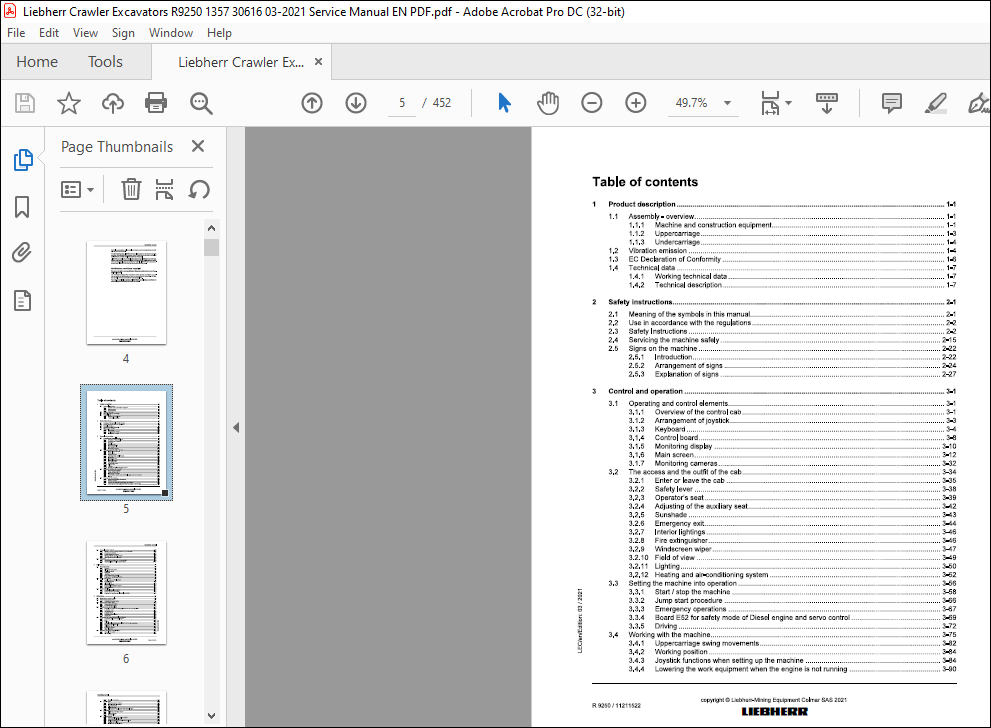This screenshot has height=728, width=991.
Task: Open the Layers/content sidebar panel
Action: [22, 301]
